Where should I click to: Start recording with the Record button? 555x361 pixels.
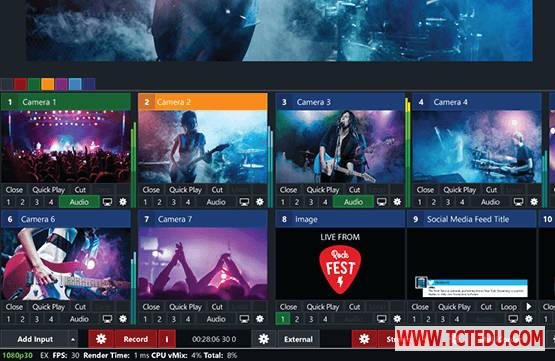[x=136, y=339]
